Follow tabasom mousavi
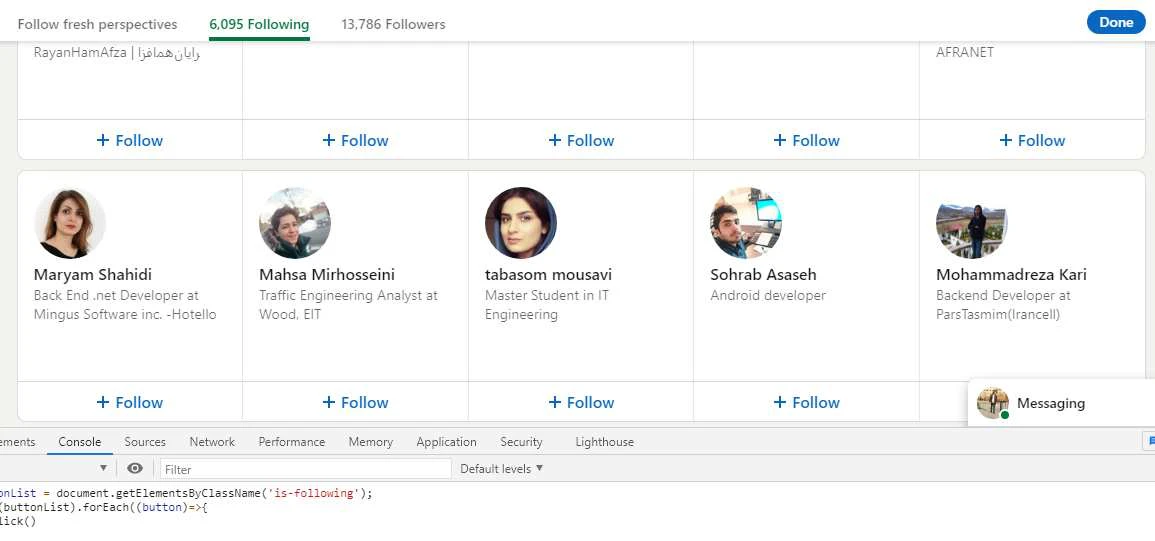The width and height of the screenshot is (1155, 541). 581,402
